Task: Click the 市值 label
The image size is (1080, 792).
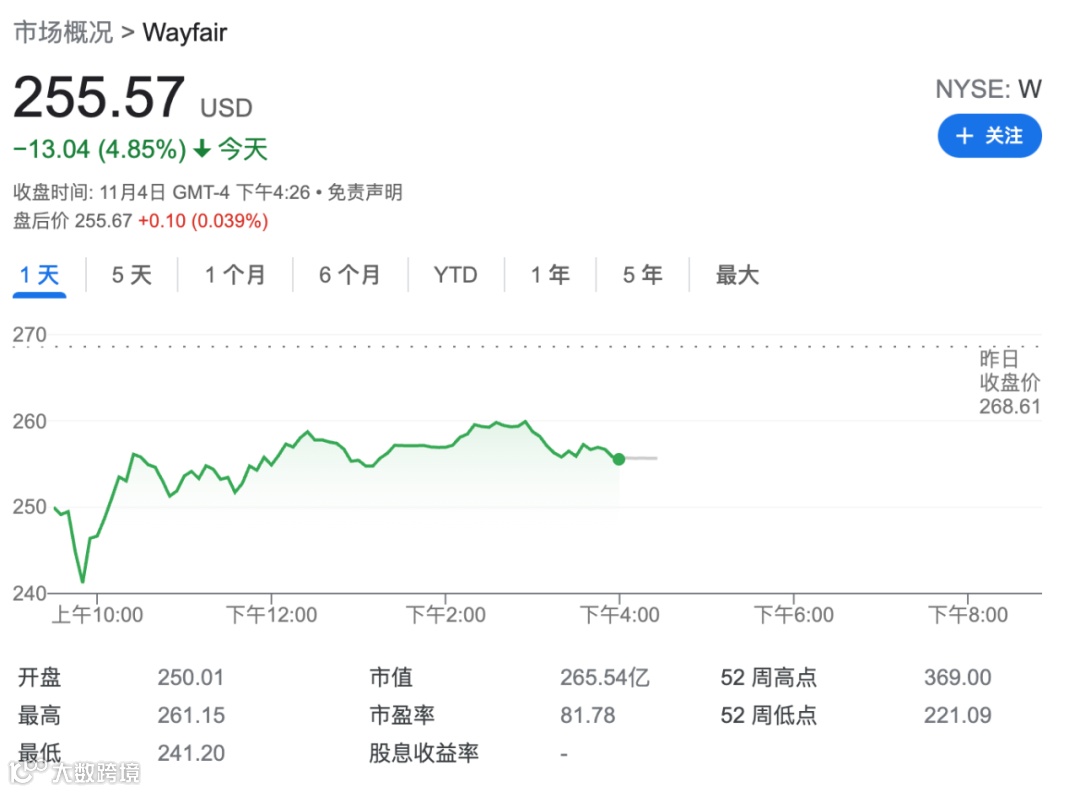Action: 391,678
